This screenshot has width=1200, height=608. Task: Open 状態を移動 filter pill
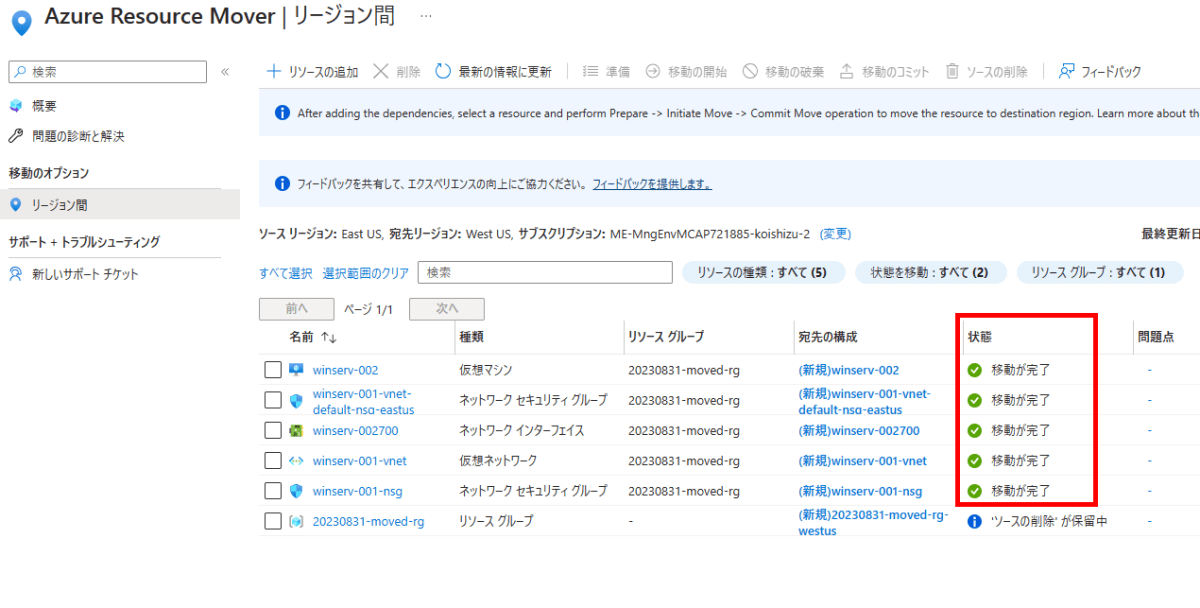[x=930, y=272]
